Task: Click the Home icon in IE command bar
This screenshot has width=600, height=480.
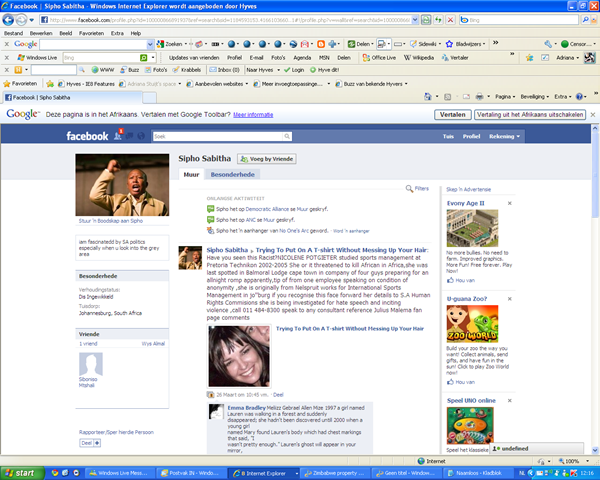Action: (428, 97)
